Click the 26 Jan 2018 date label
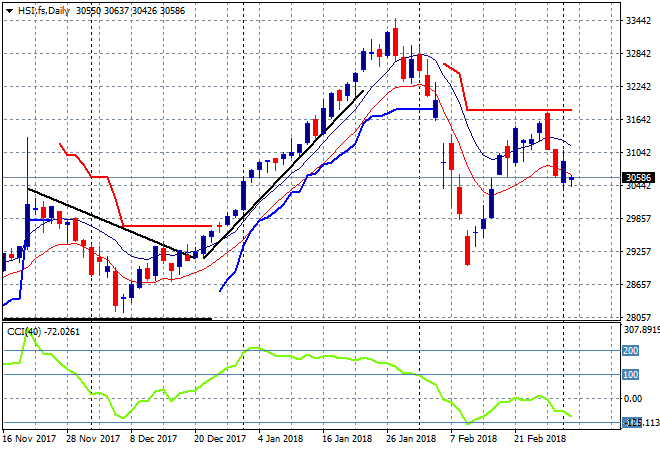 click(411, 439)
